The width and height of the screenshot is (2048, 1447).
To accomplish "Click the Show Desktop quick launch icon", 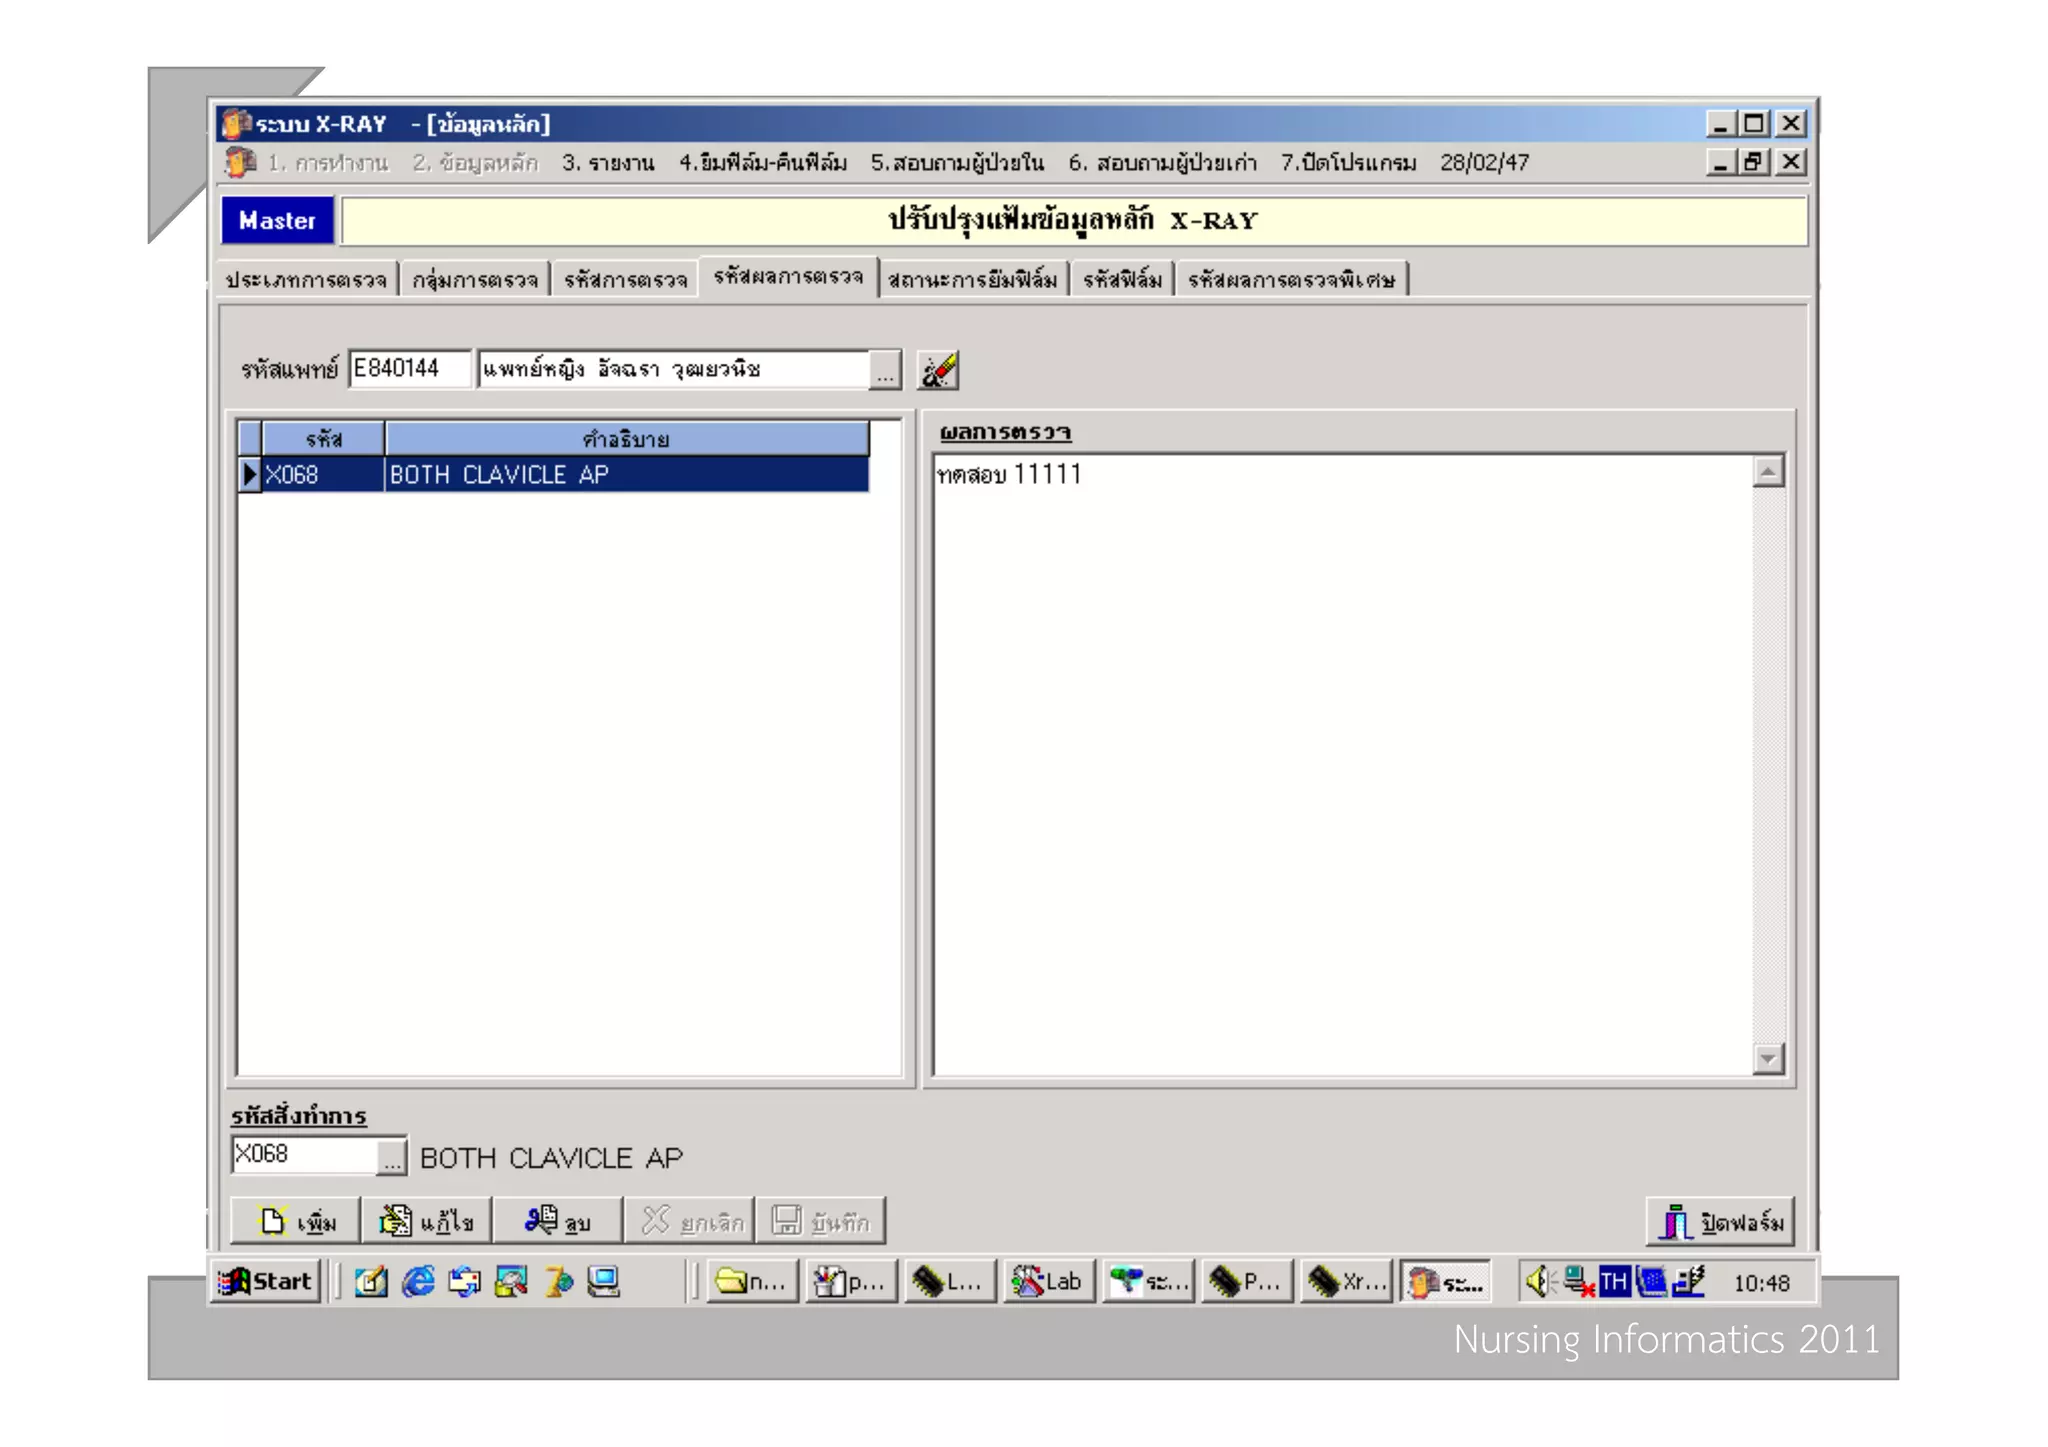I will (371, 1282).
